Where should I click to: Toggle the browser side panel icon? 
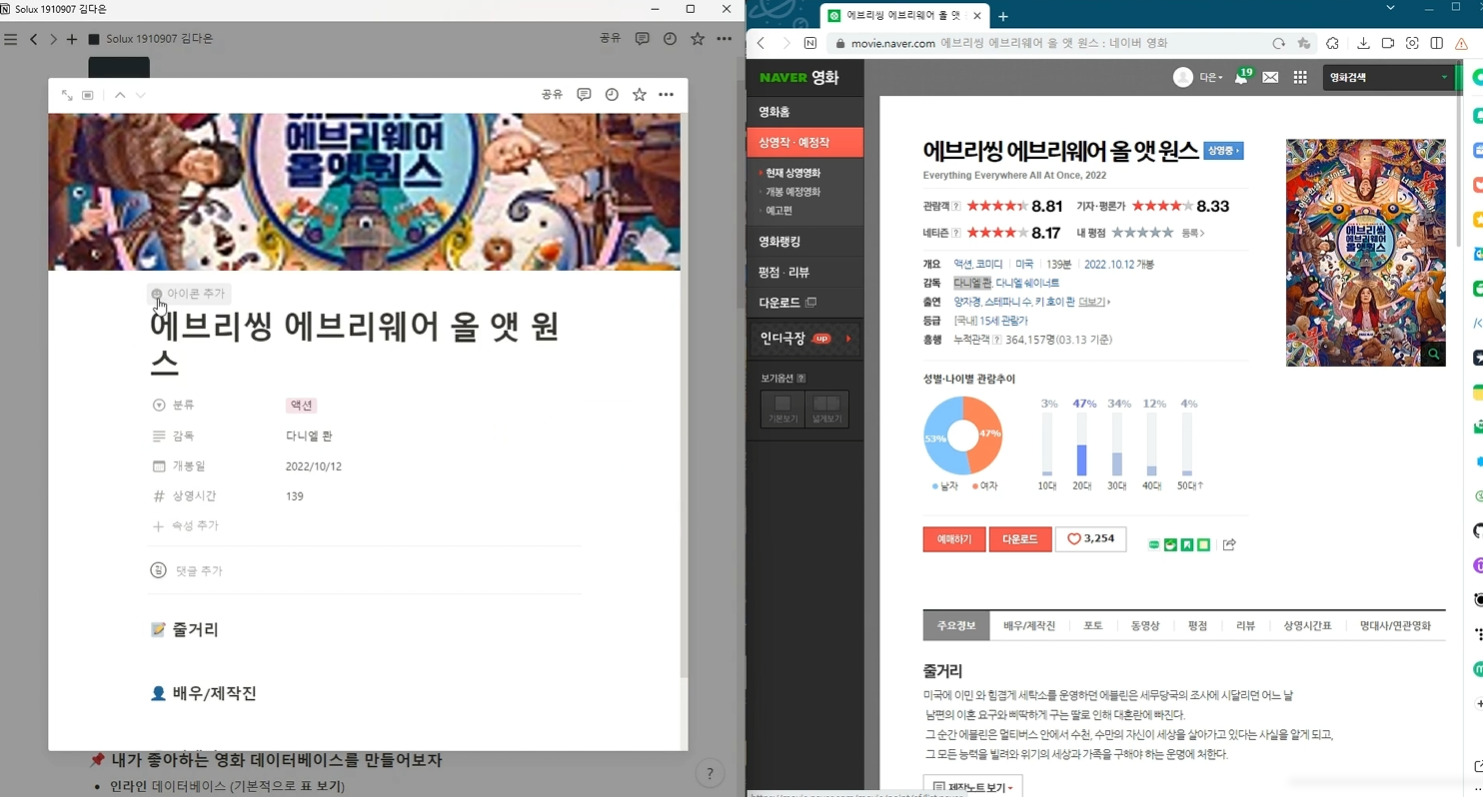1437,44
